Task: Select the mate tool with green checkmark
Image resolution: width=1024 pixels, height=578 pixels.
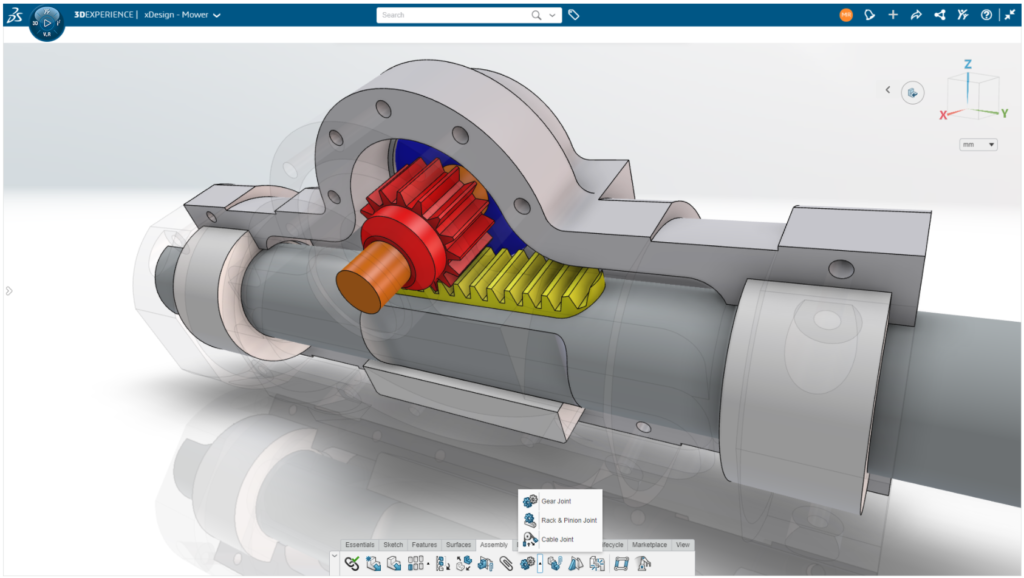Action: (351, 561)
